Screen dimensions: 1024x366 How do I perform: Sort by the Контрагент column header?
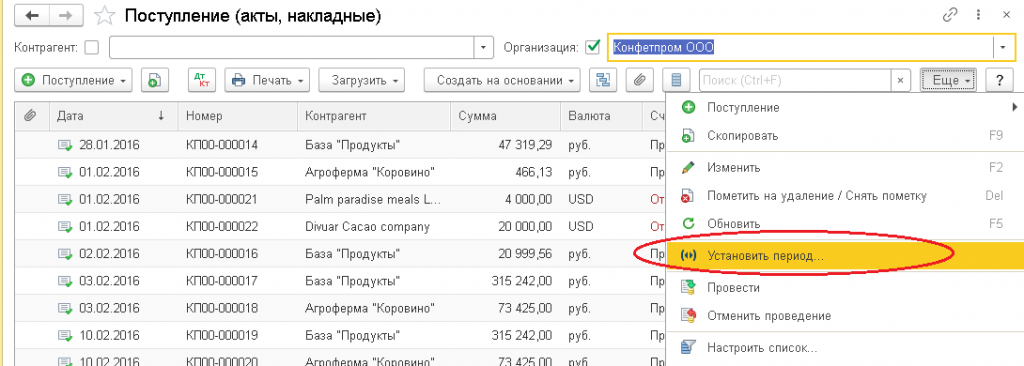(x=374, y=116)
